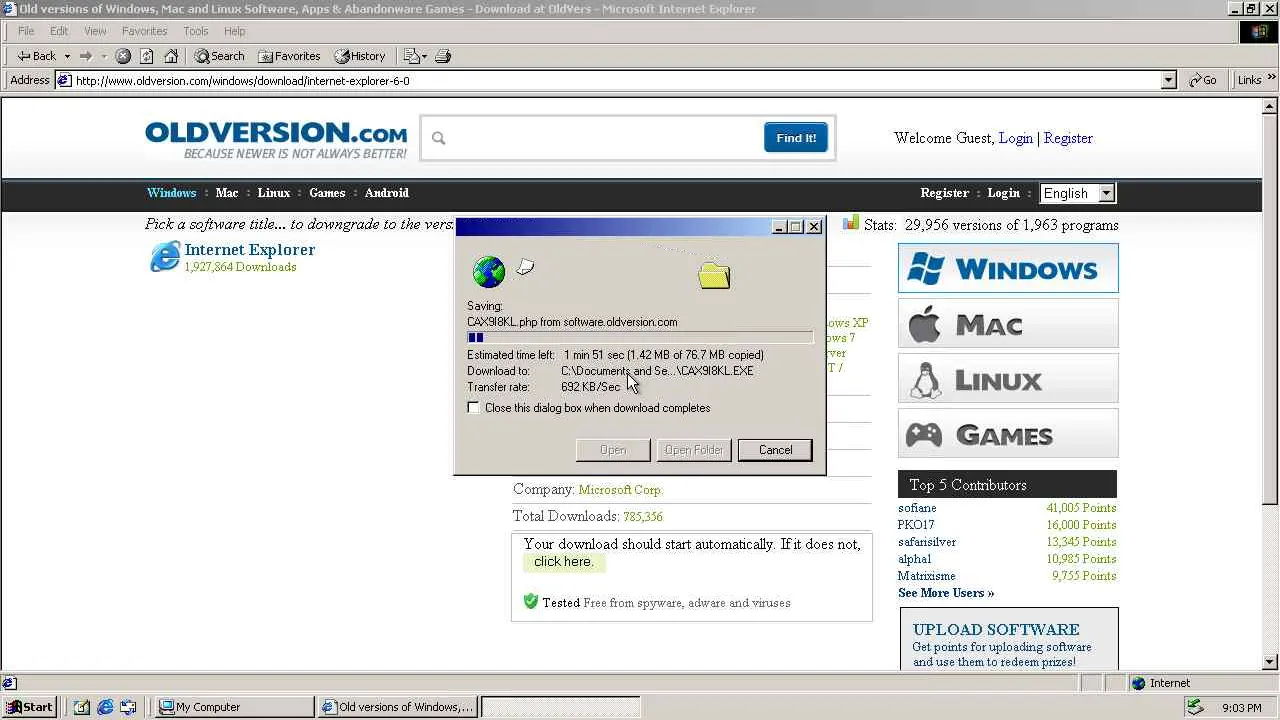Select Android in the site navigation bar
Viewport: 1280px width, 720px height.
(x=387, y=193)
